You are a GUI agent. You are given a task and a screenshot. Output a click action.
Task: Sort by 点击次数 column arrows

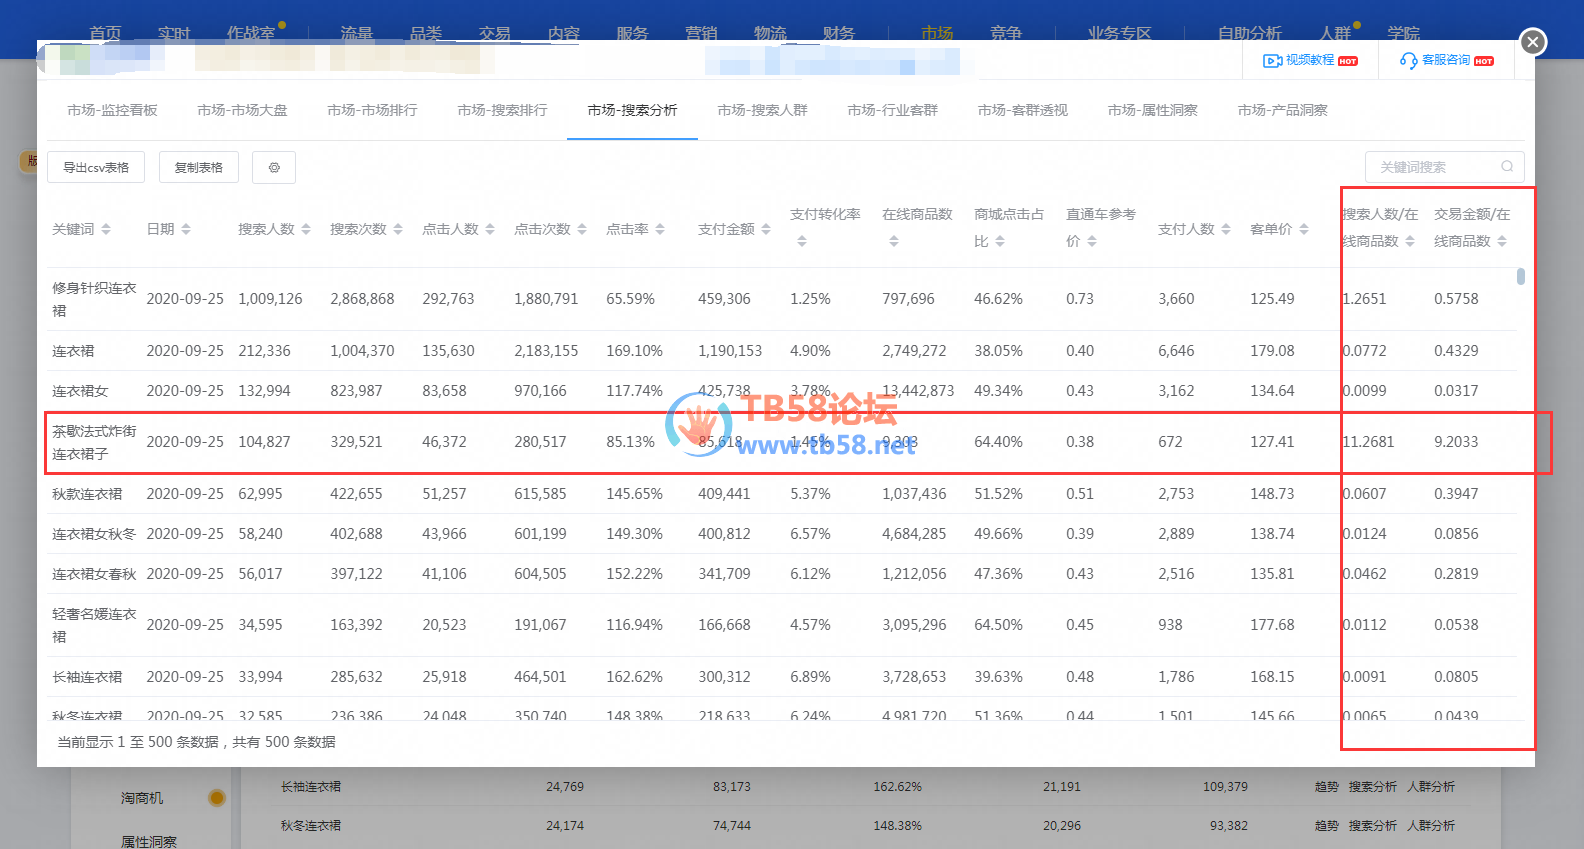pyautogui.click(x=582, y=229)
